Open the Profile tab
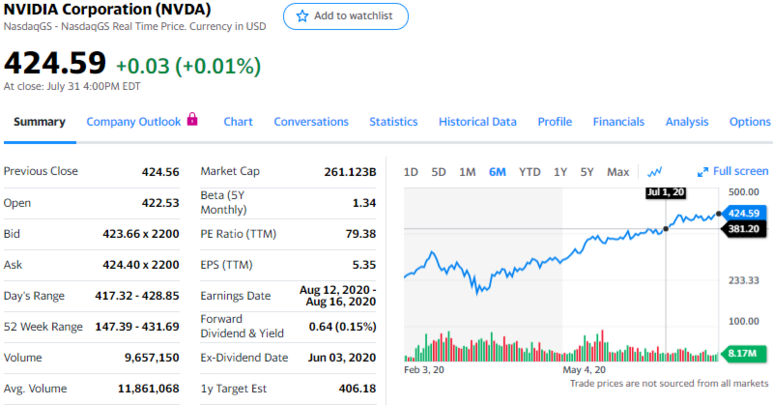Screen dimensions: 773x405 click(x=555, y=122)
